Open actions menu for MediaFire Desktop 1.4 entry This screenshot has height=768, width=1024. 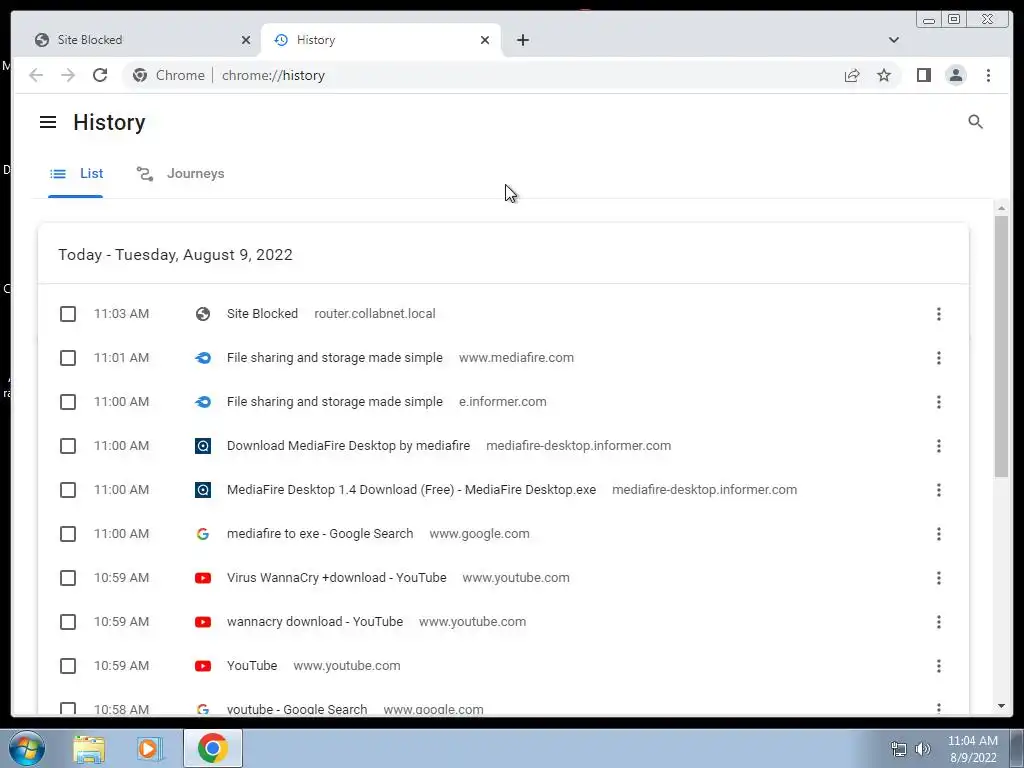938,490
